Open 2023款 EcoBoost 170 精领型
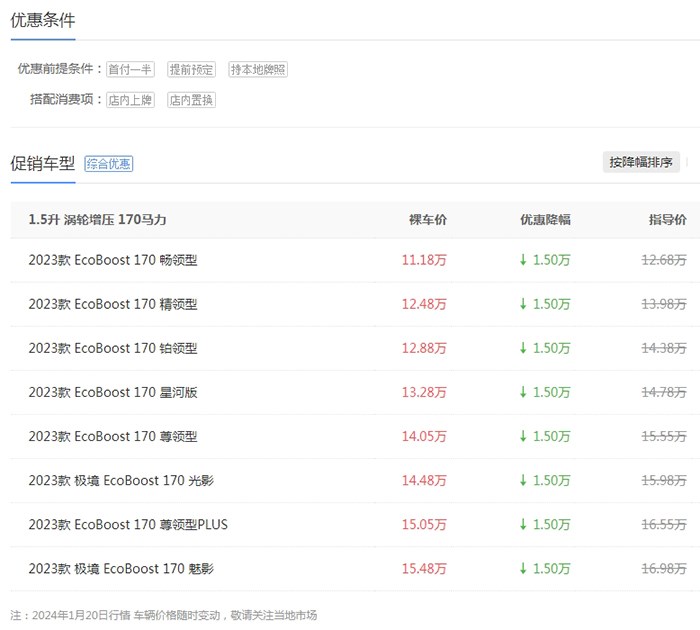Screen dimensions: 700x630 pyautogui.click(x=113, y=304)
